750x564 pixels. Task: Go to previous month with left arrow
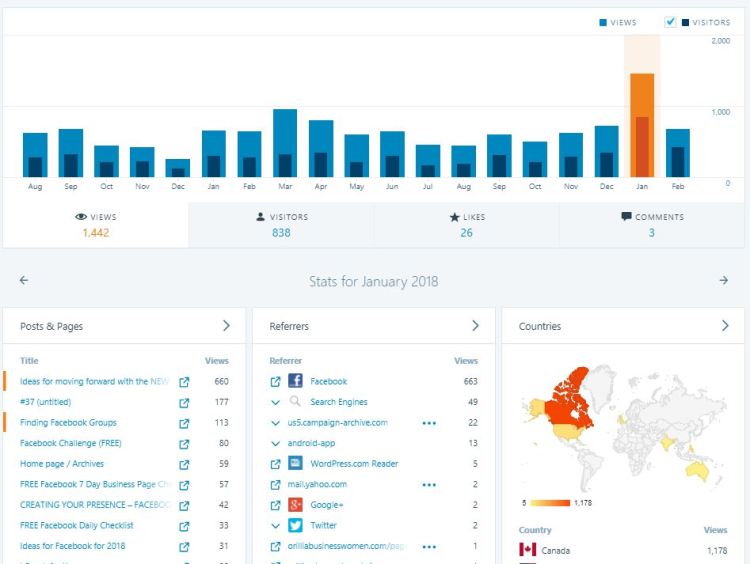(x=24, y=281)
